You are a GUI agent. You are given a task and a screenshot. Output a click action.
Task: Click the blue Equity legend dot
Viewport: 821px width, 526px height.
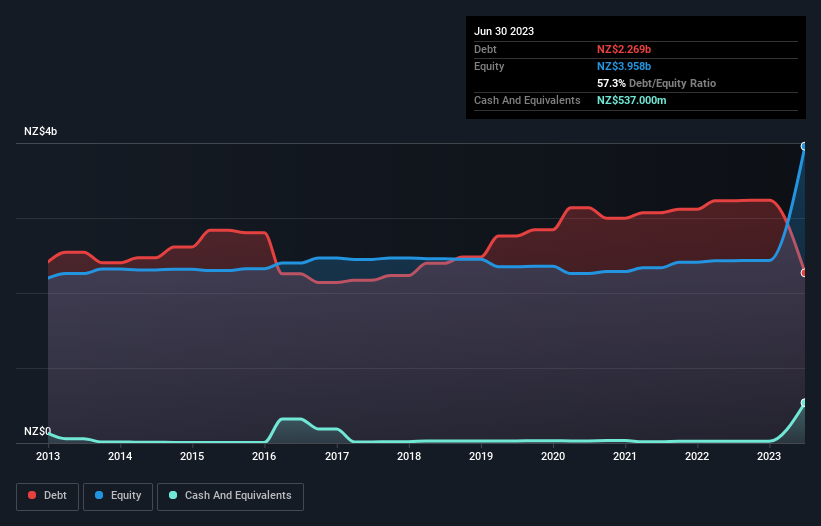(x=99, y=495)
